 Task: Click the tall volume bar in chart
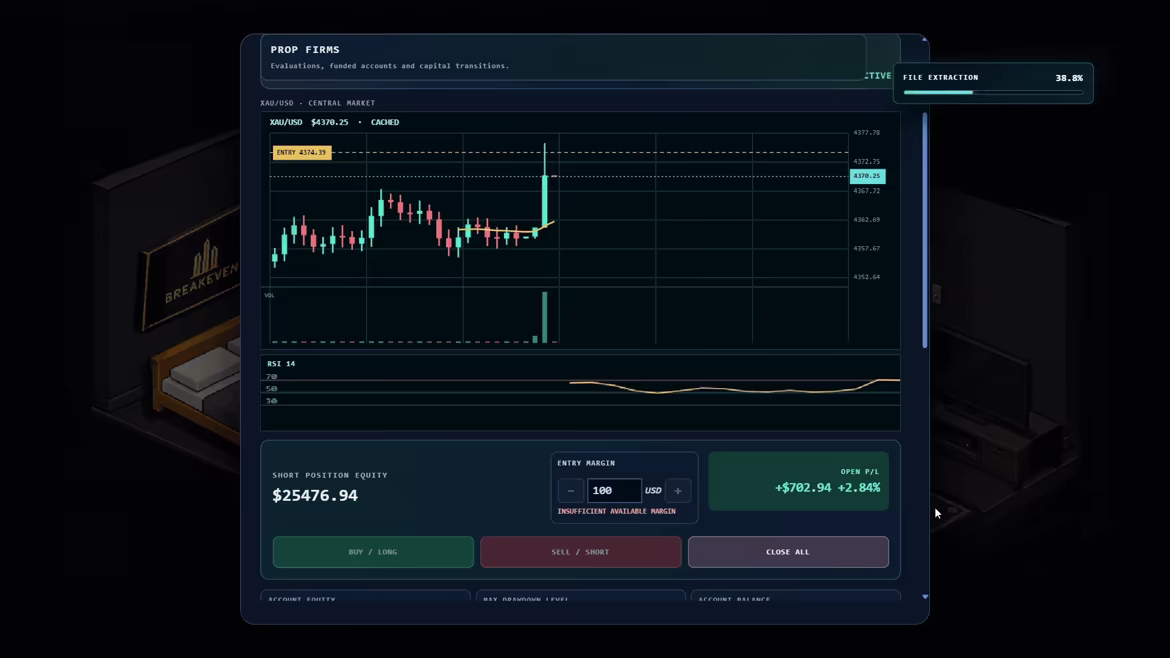point(545,317)
